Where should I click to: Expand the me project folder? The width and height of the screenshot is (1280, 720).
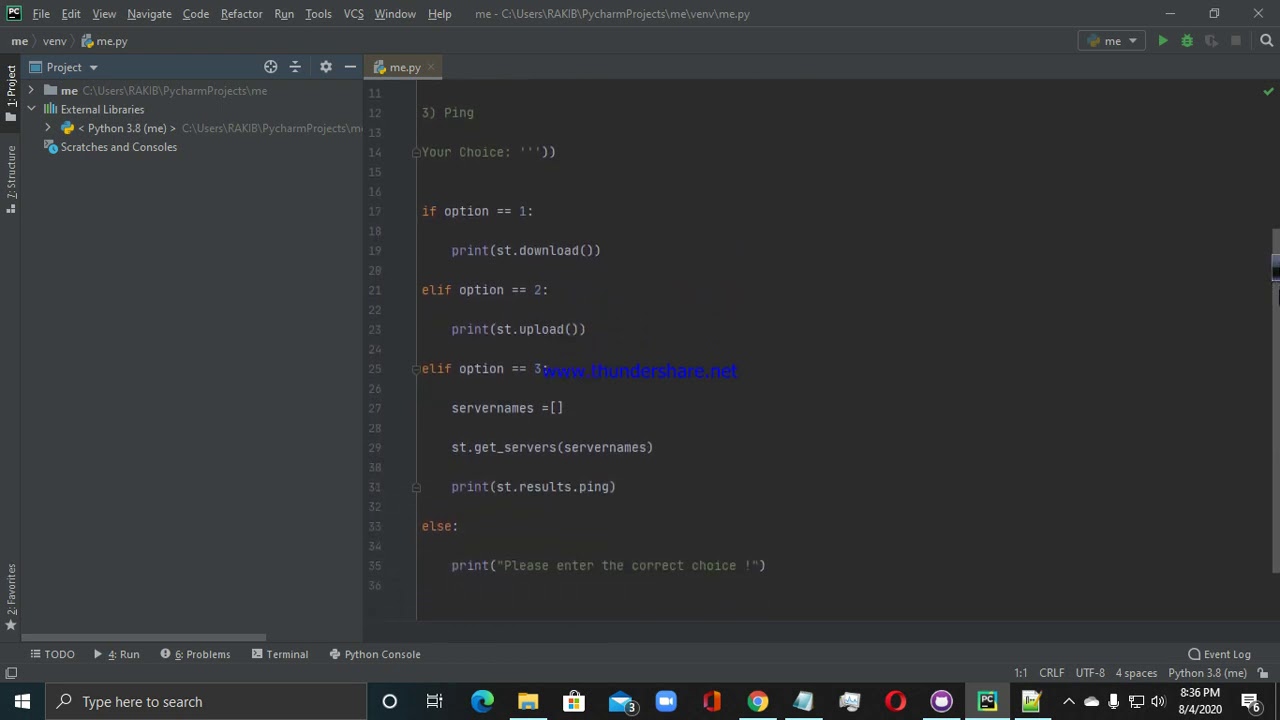click(31, 90)
